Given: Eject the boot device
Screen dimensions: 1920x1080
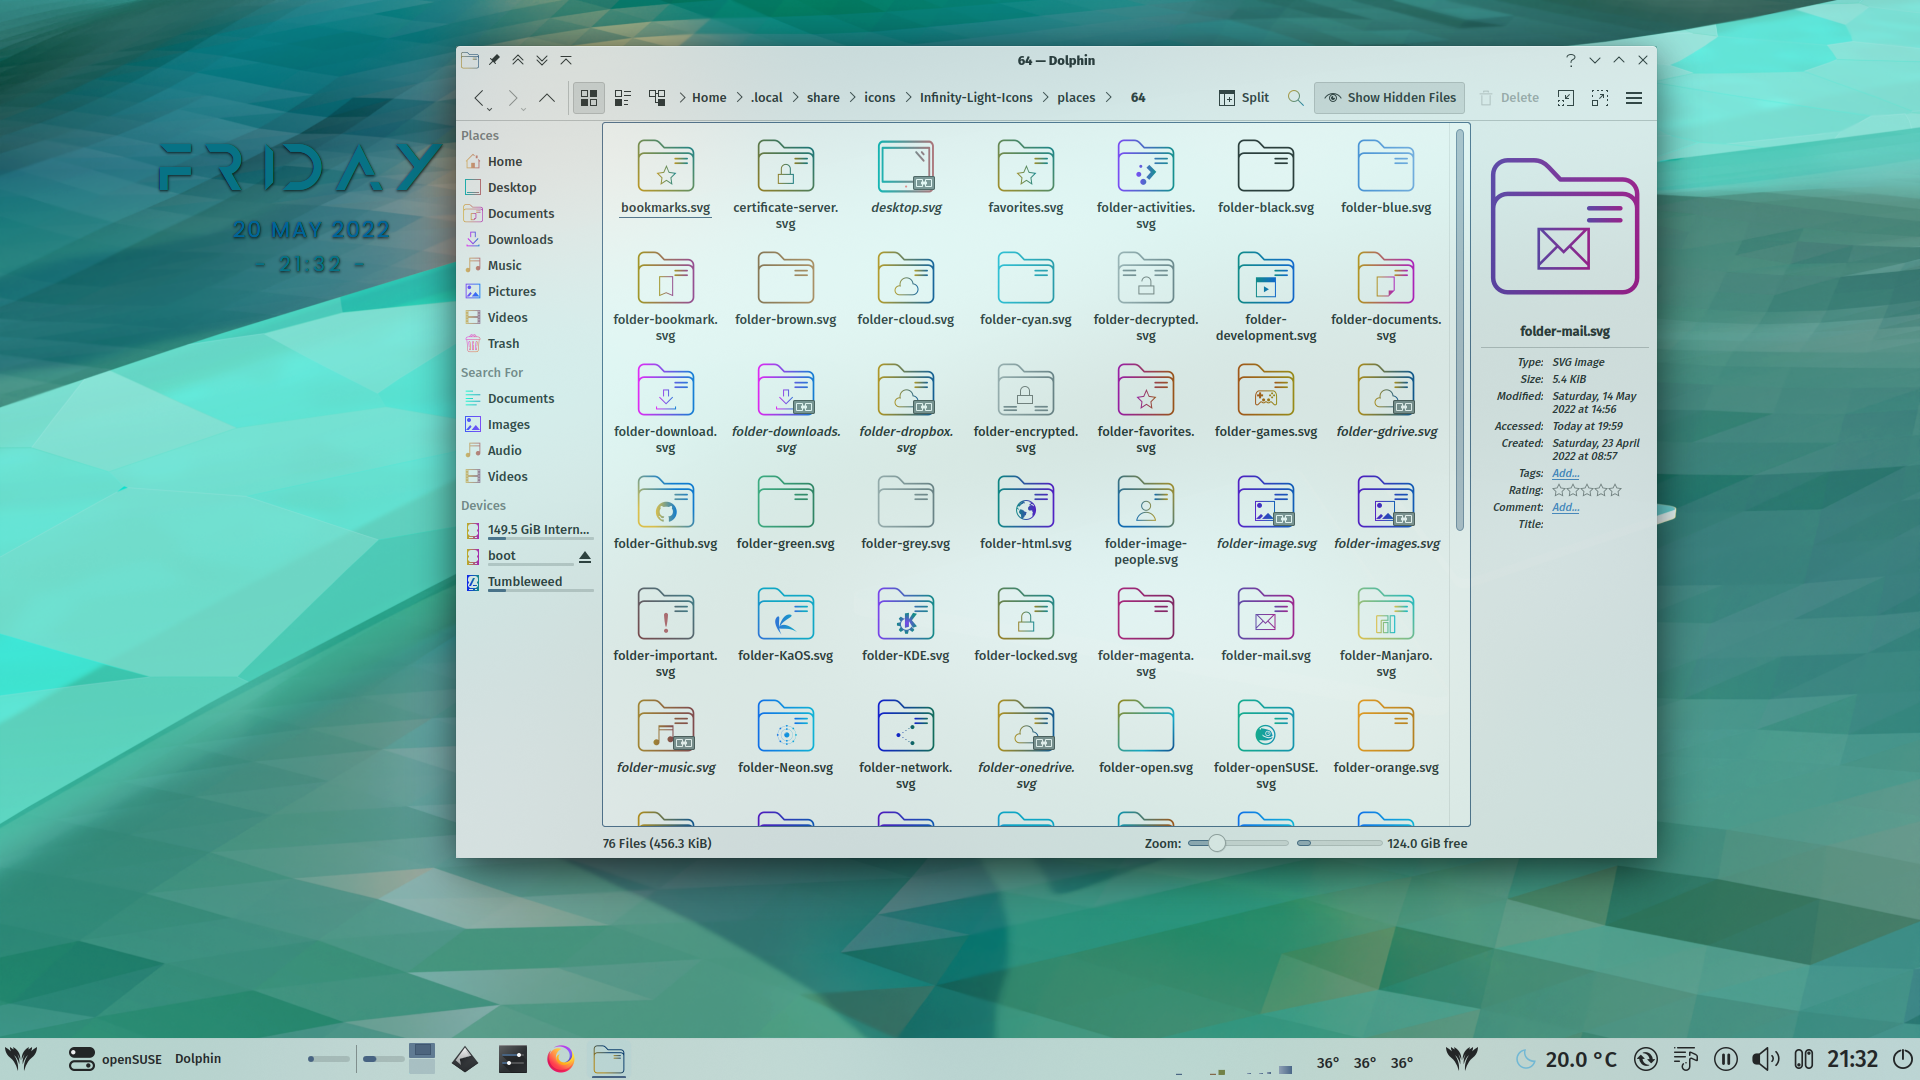Looking at the screenshot, I should pos(584,556).
